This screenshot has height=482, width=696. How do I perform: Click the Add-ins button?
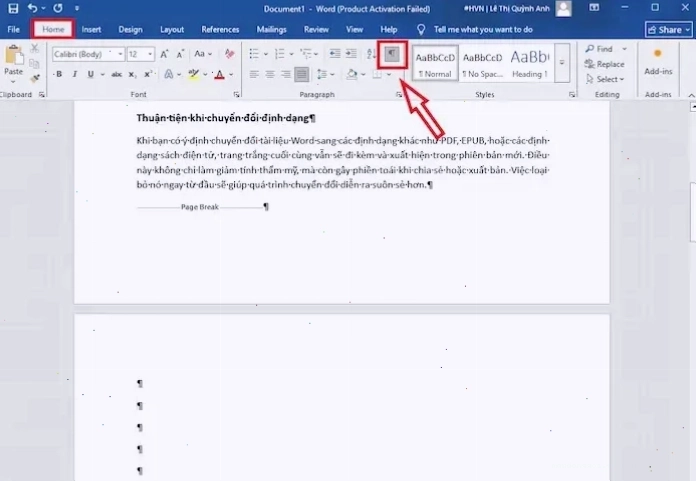coord(658,62)
